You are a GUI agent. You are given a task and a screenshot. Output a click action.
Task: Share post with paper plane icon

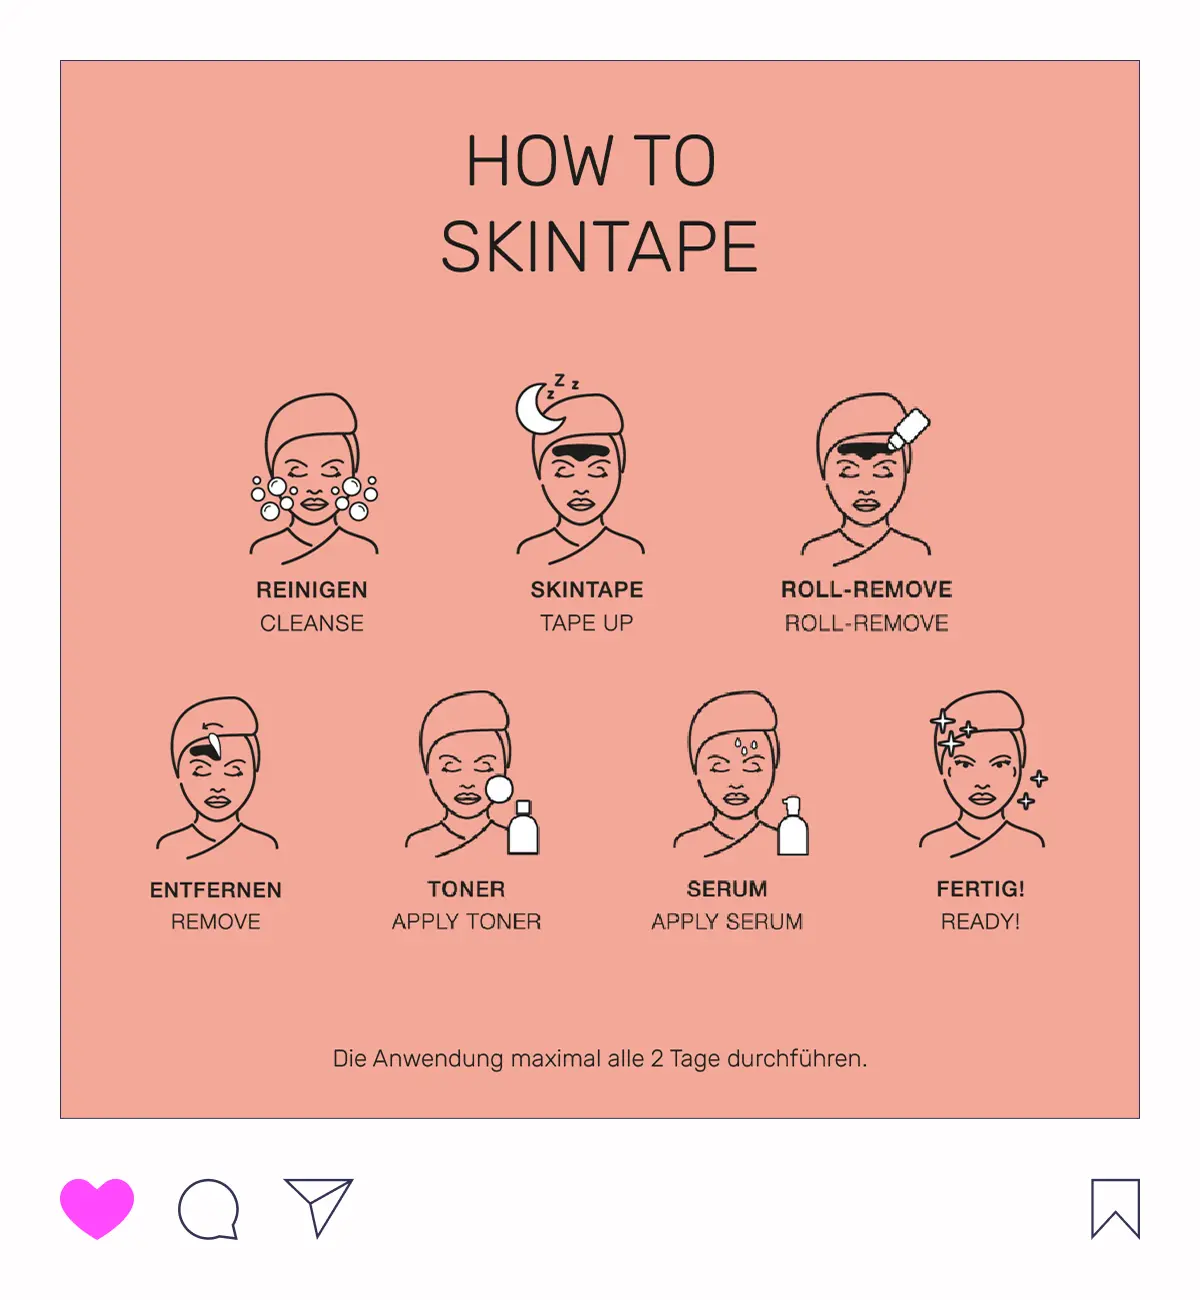[x=319, y=1207]
